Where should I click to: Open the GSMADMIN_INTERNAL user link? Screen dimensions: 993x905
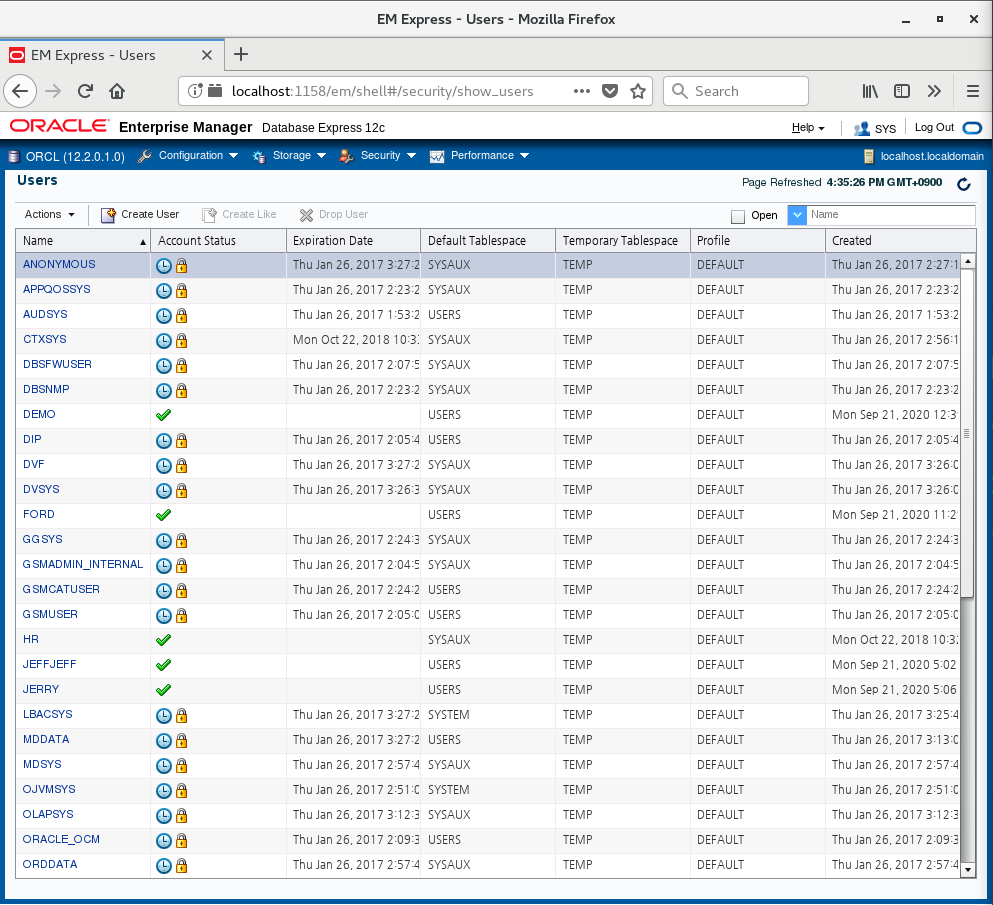coord(83,564)
